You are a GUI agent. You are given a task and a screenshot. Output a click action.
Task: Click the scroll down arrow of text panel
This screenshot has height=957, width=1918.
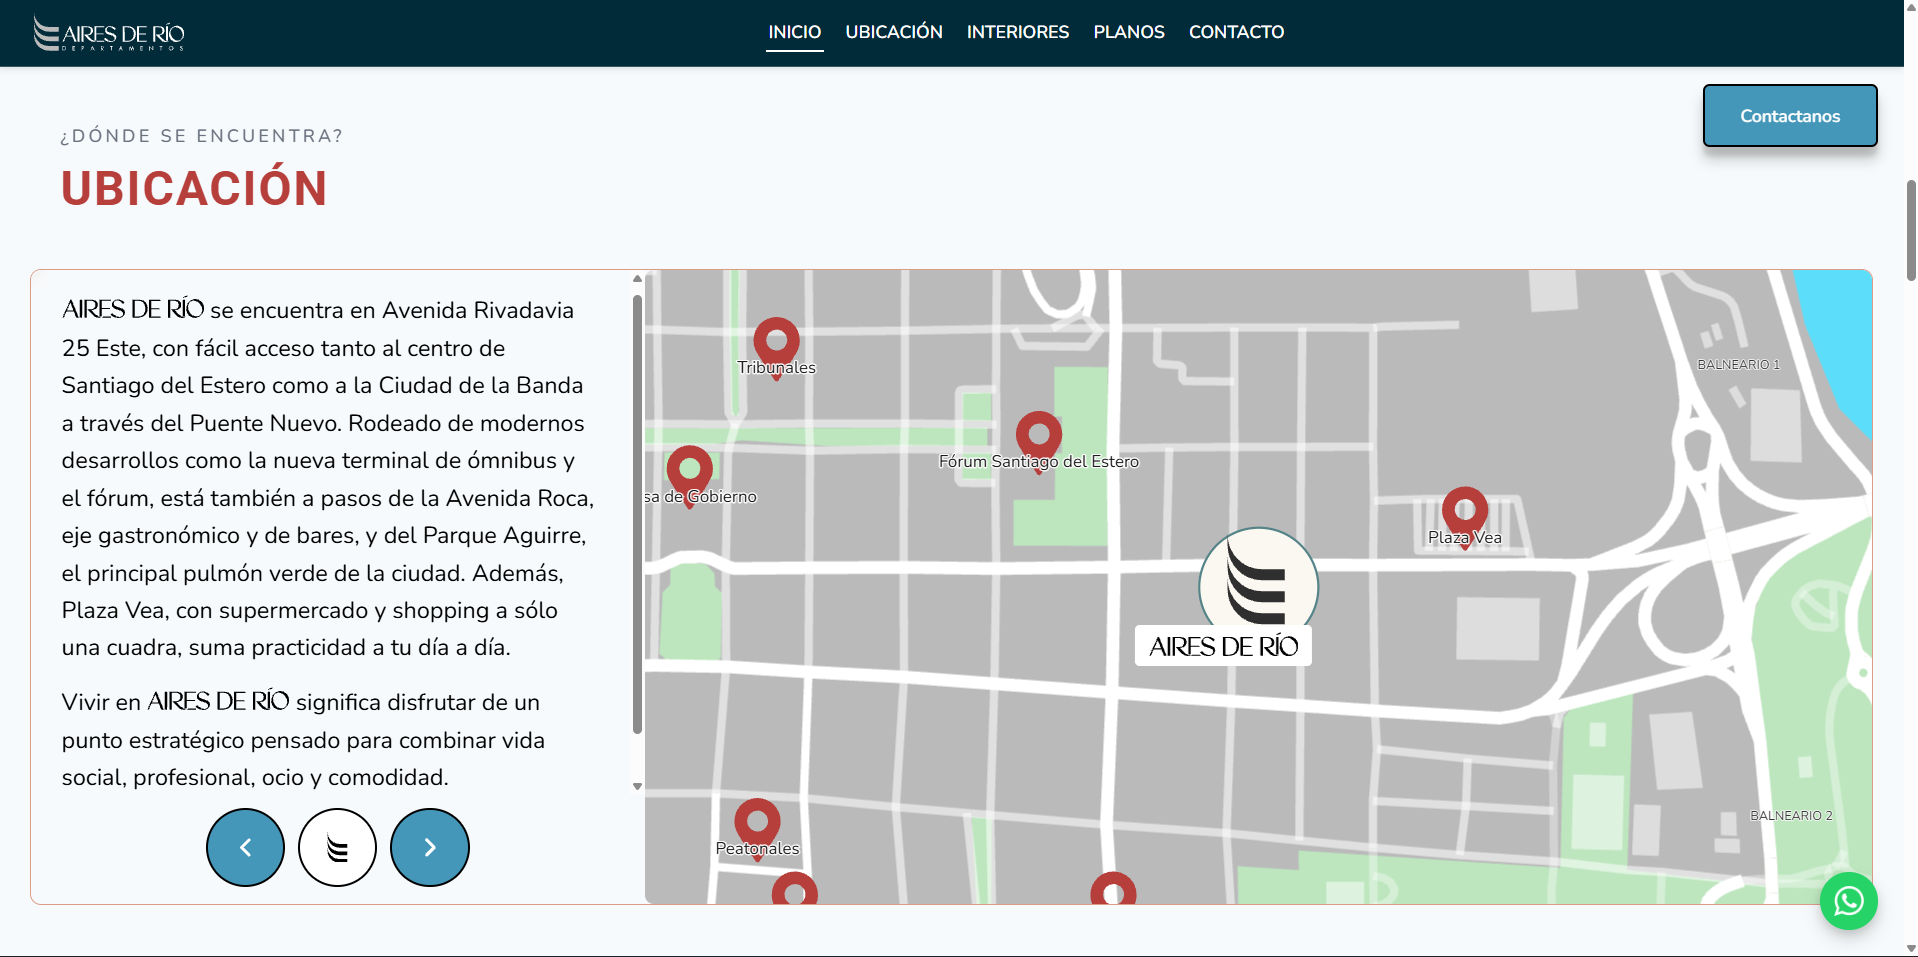click(x=637, y=787)
